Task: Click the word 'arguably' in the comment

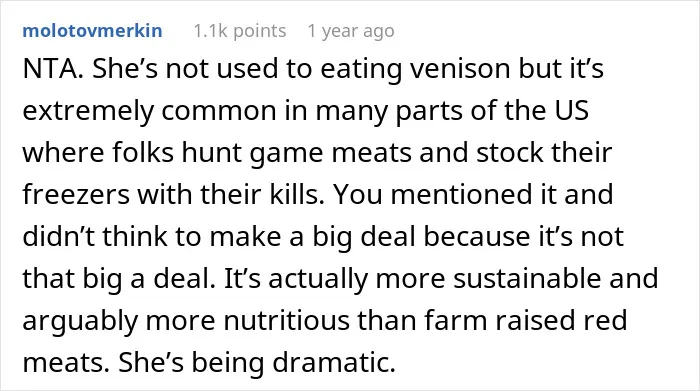Action: (x=80, y=321)
